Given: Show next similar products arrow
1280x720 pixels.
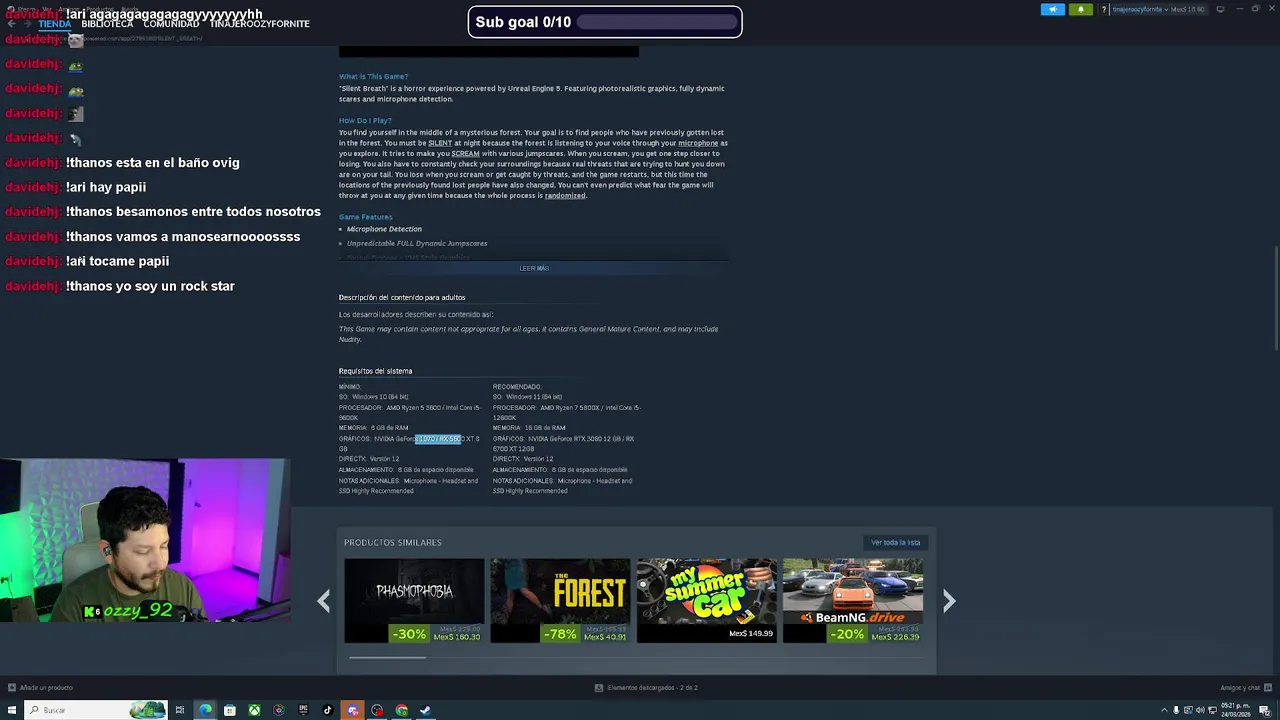Looking at the screenshot, I should click(x=949, y=600).
